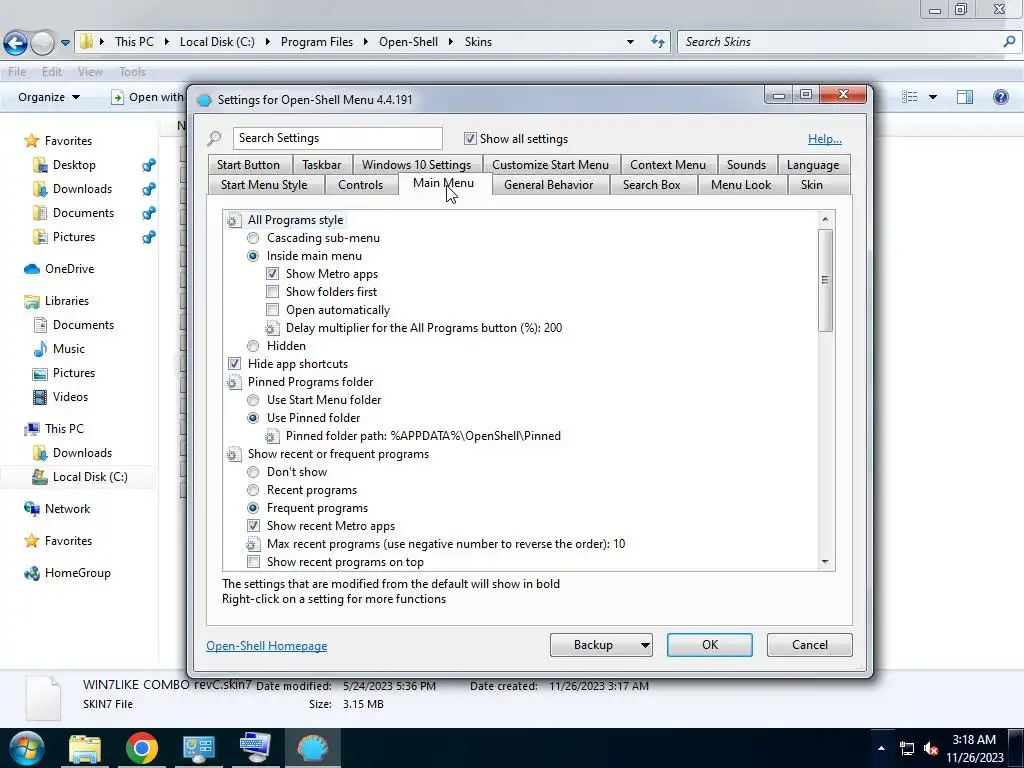Open the Windows Start orb

[27, 748]
